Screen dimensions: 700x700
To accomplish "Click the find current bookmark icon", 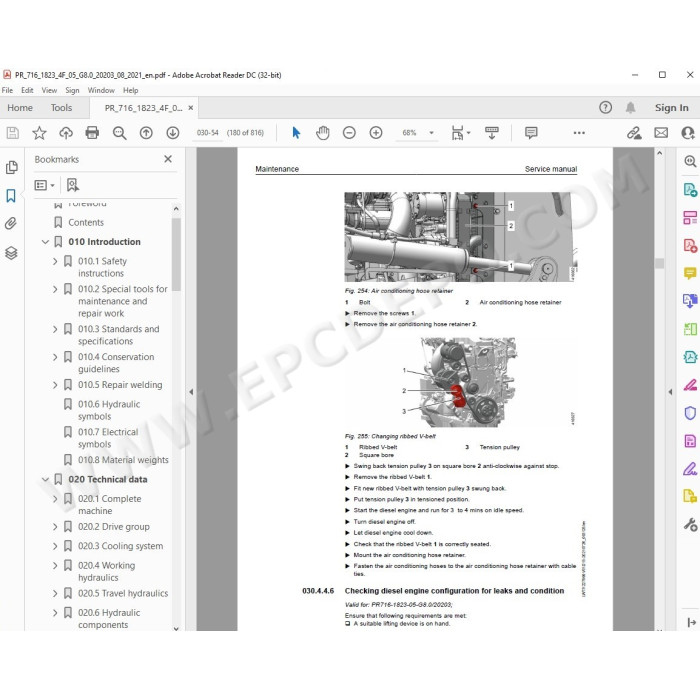I will point(72,185).
